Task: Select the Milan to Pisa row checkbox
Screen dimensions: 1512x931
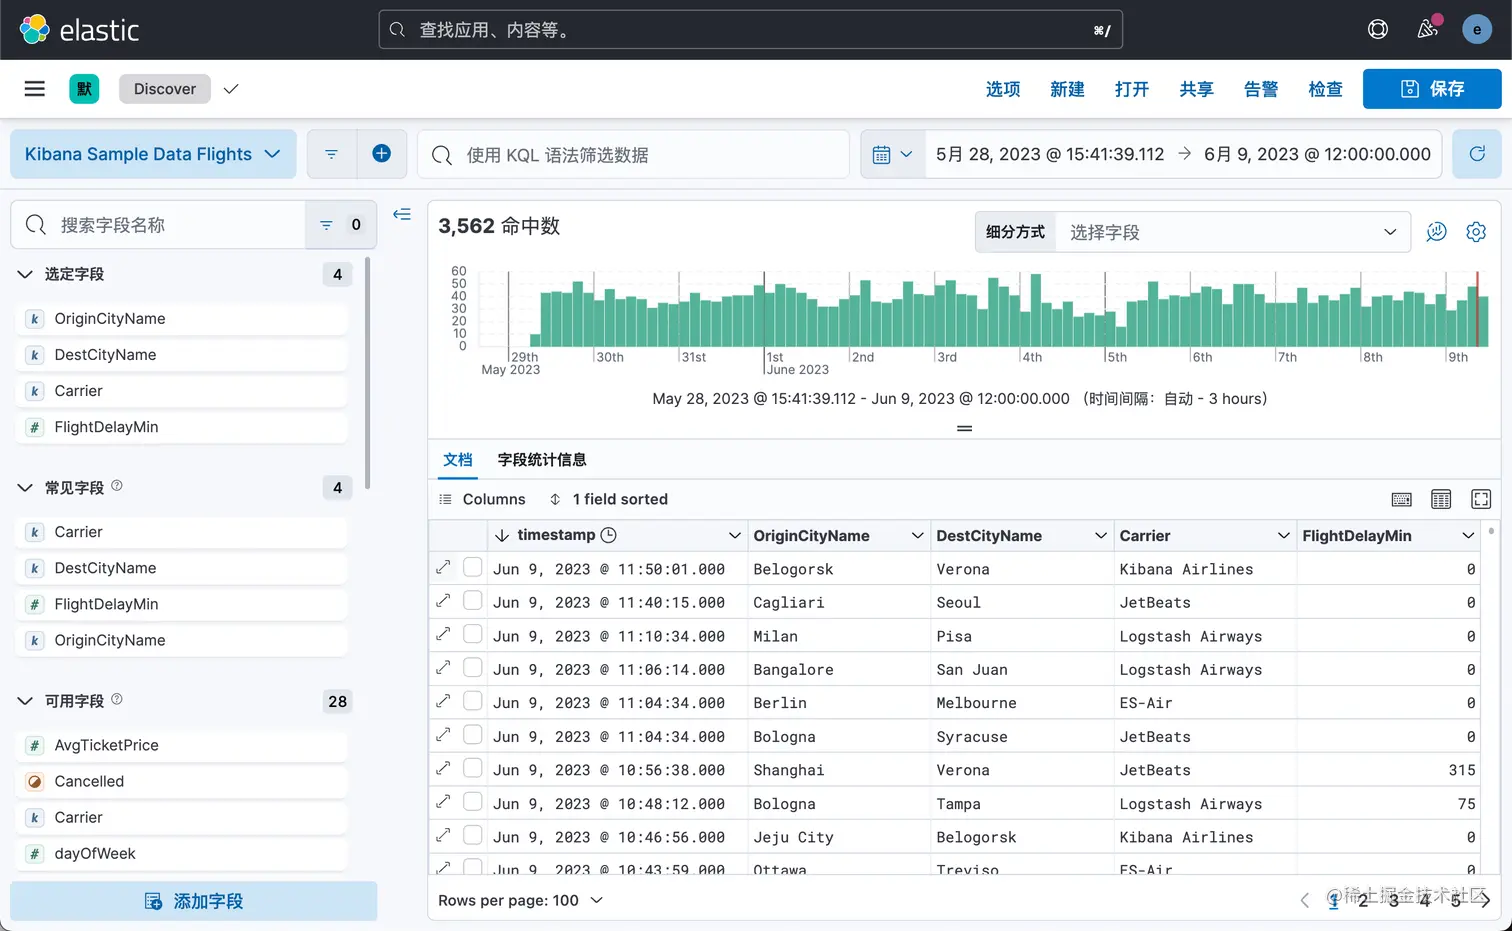Action: pos(473,634)
